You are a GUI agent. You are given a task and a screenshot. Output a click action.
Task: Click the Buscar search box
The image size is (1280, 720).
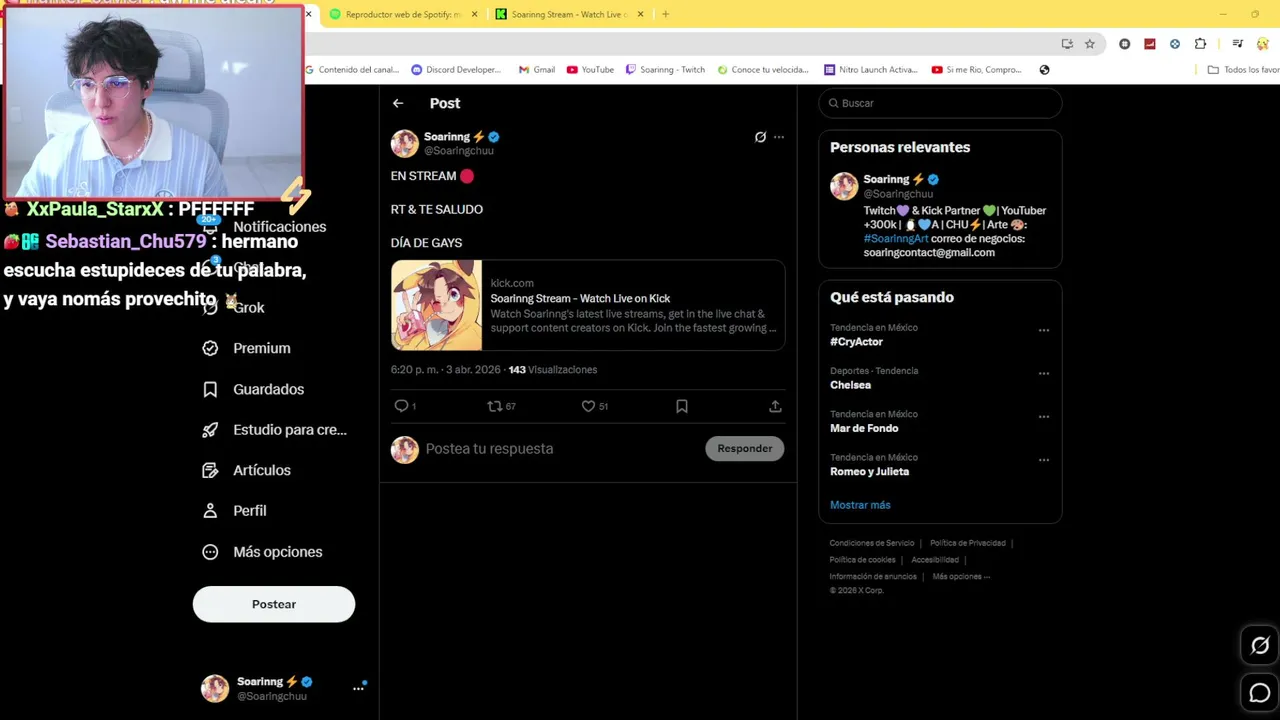[940, 103]
